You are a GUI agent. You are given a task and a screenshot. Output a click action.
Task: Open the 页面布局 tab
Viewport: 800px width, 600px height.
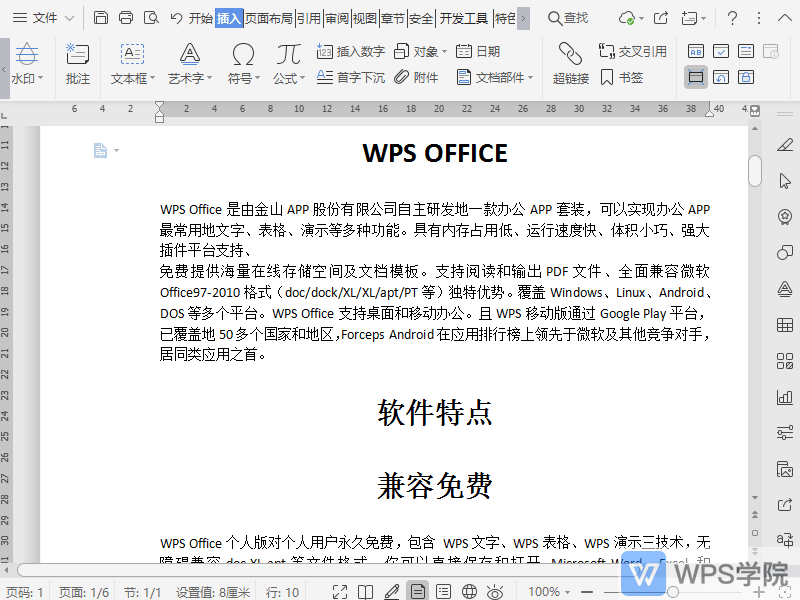(269, 18)
